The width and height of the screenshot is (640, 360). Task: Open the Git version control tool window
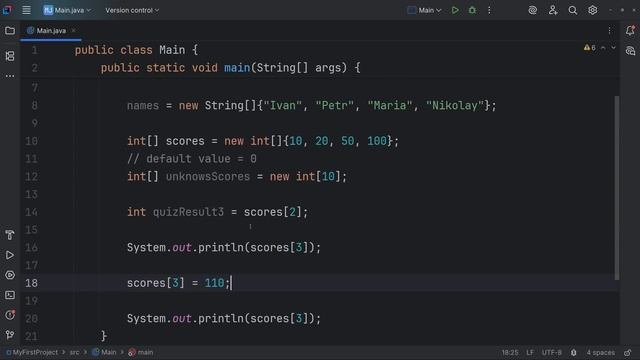(10, 335)
